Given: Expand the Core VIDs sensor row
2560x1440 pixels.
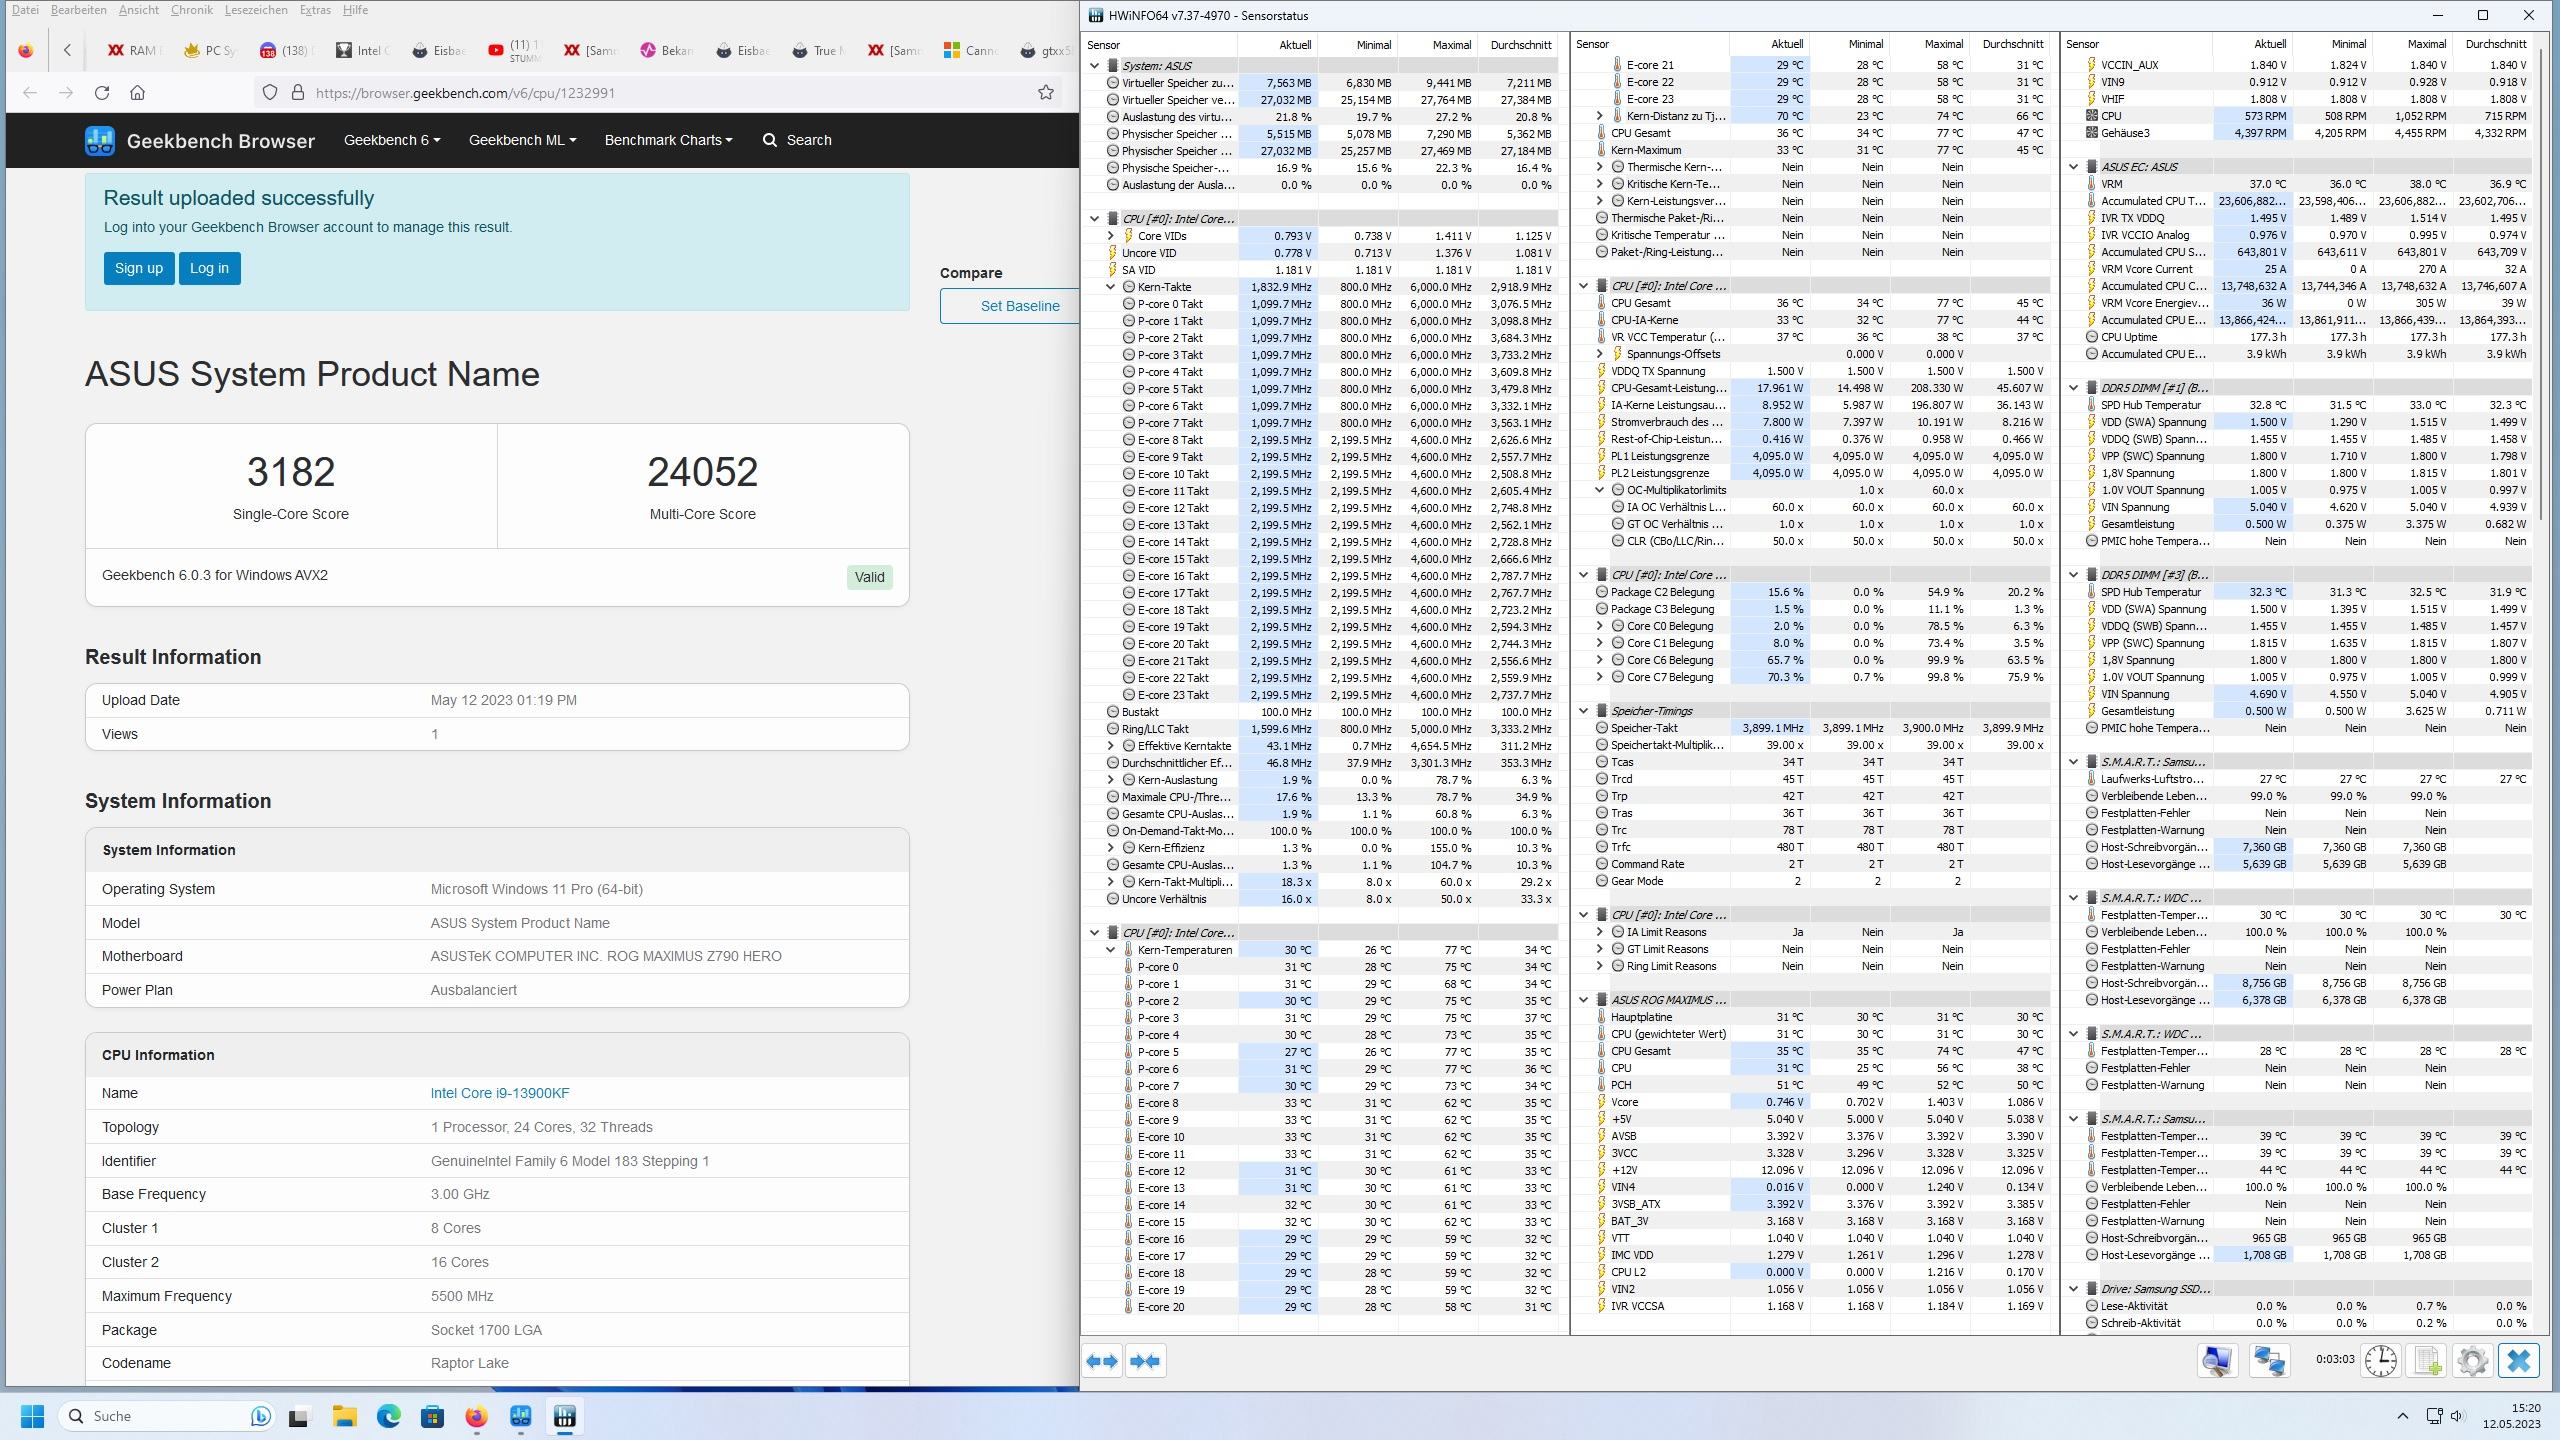Looking at the screenshot, I should coord(1110,236).
